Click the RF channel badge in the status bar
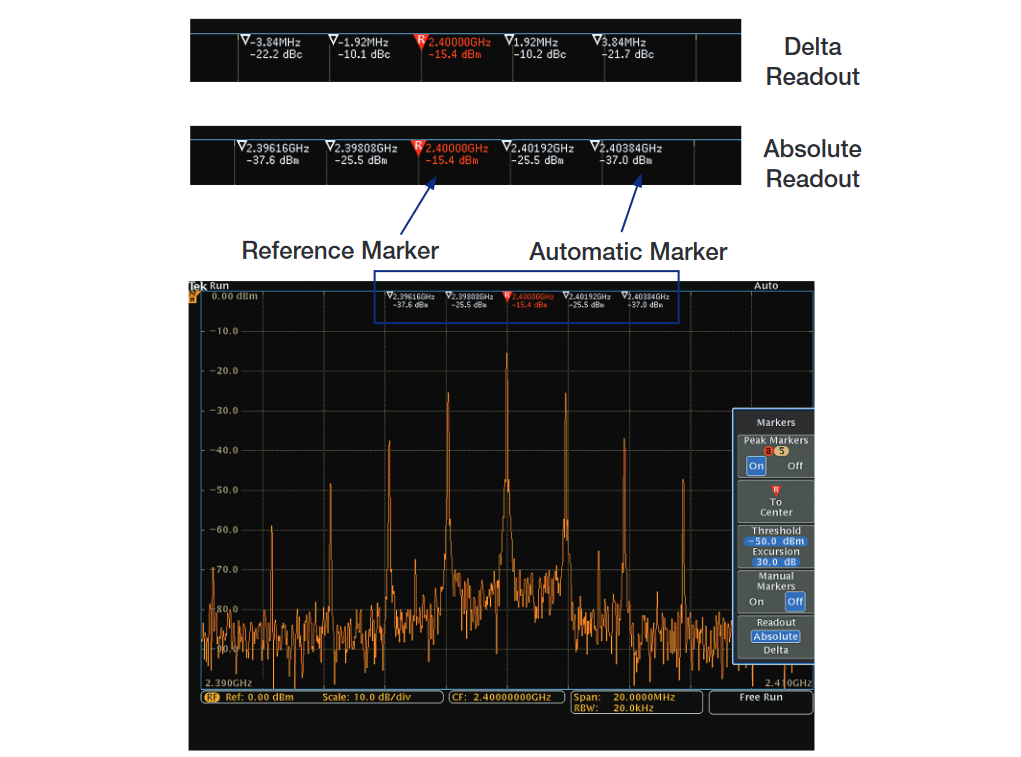Screen dimensions: 1021x757 pyautogui.click(x=209, y=698)
